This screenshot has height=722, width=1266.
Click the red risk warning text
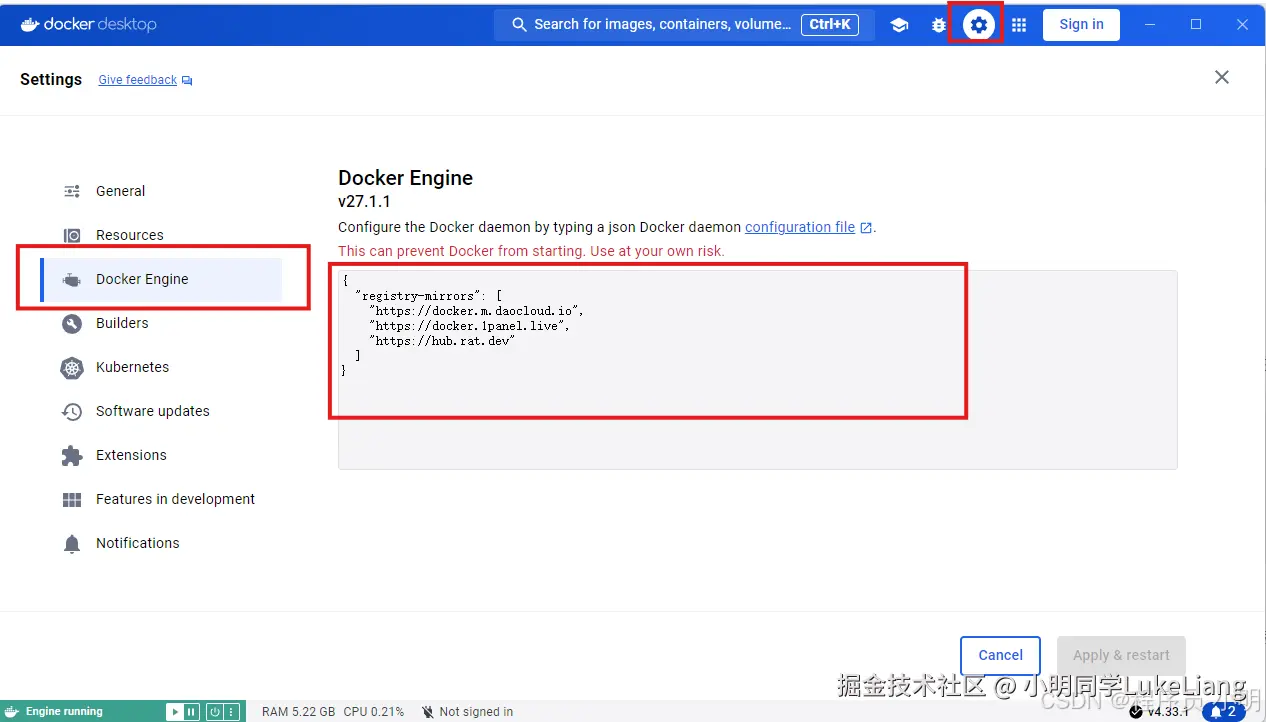tap(531, 251)
